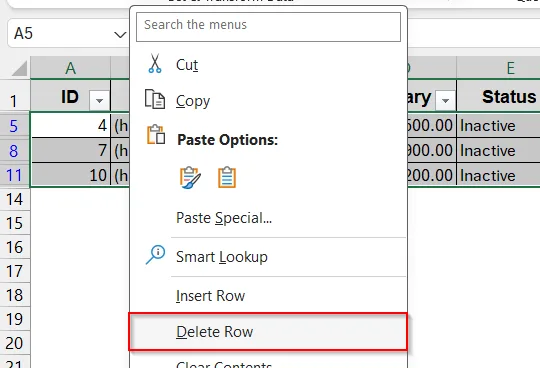This screenshot has height=368, width=540.
Task: Click the Smart Lookup magnifier icon
Action: [x=155, y=255]
